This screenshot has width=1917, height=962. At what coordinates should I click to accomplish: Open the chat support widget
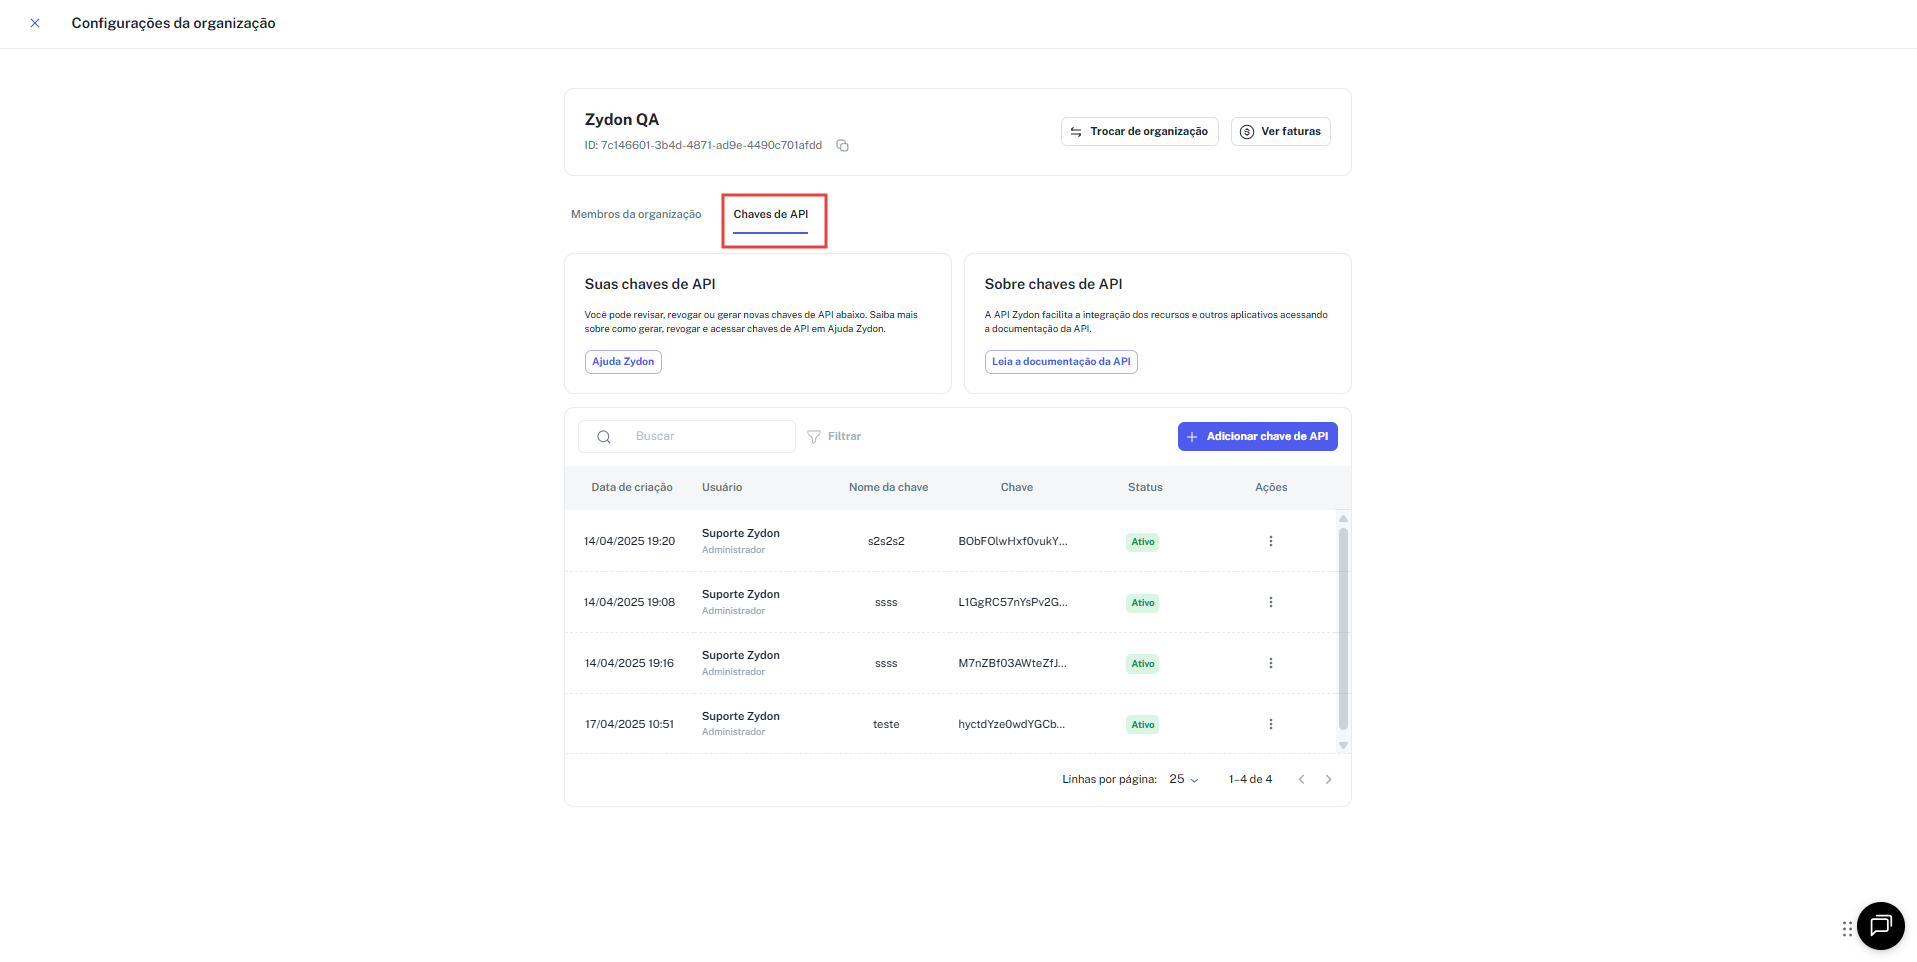tap(1880, 926)
